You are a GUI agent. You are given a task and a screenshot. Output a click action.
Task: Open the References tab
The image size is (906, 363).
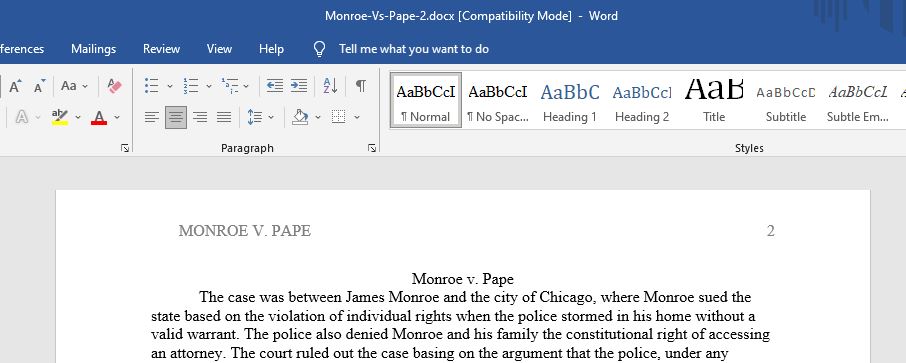[22, 49]
